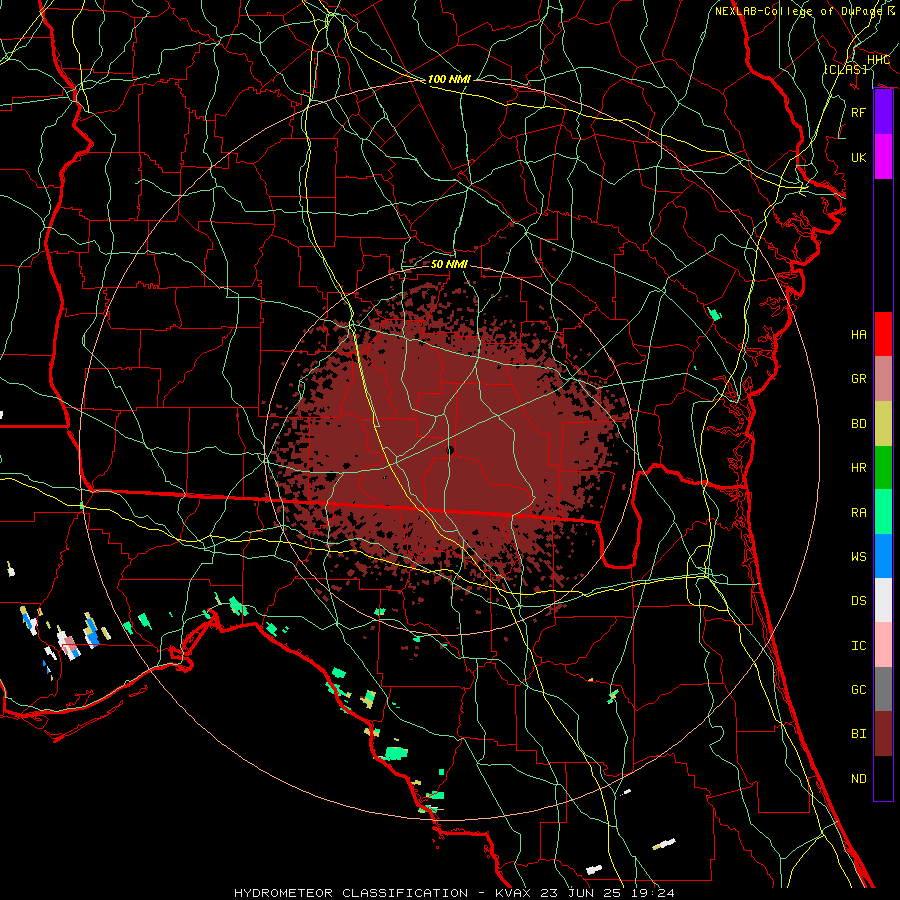Click the RA light green legend swatch
Viewport: 900px width, 900px height.
coord(883,512)
